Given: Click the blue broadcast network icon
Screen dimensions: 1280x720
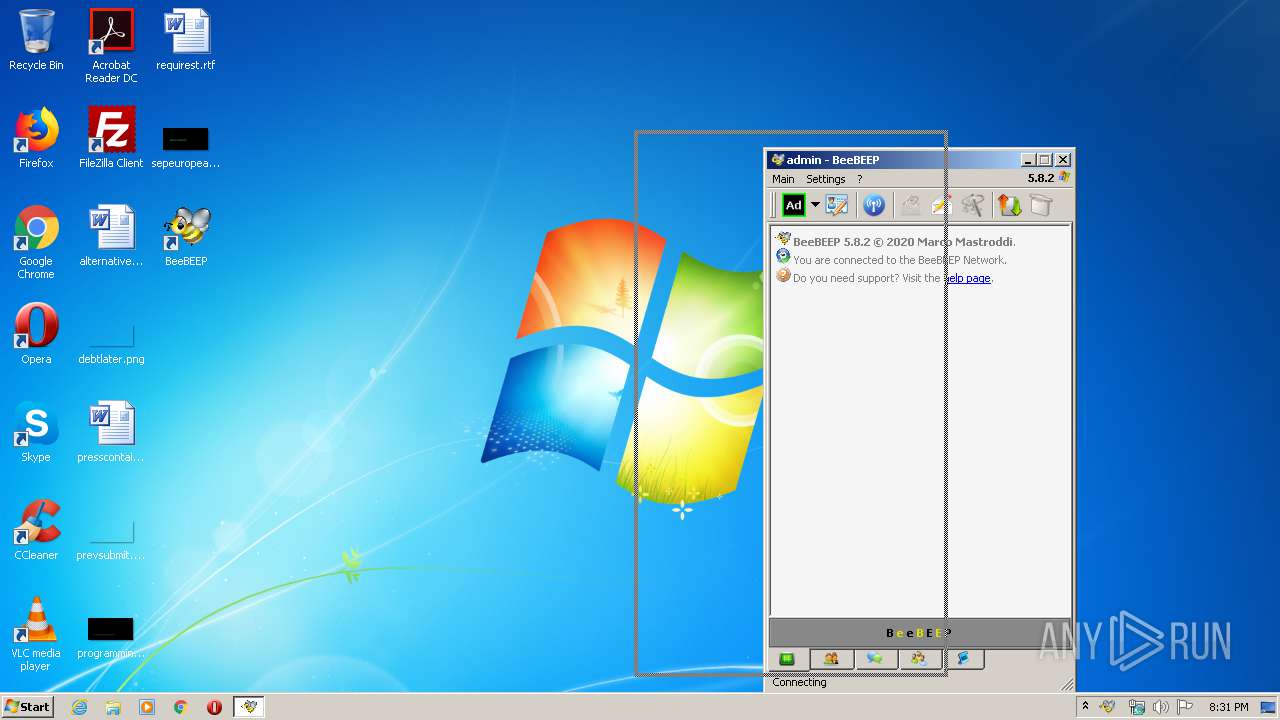Looking at the screenshot, I should pos(874,205).
